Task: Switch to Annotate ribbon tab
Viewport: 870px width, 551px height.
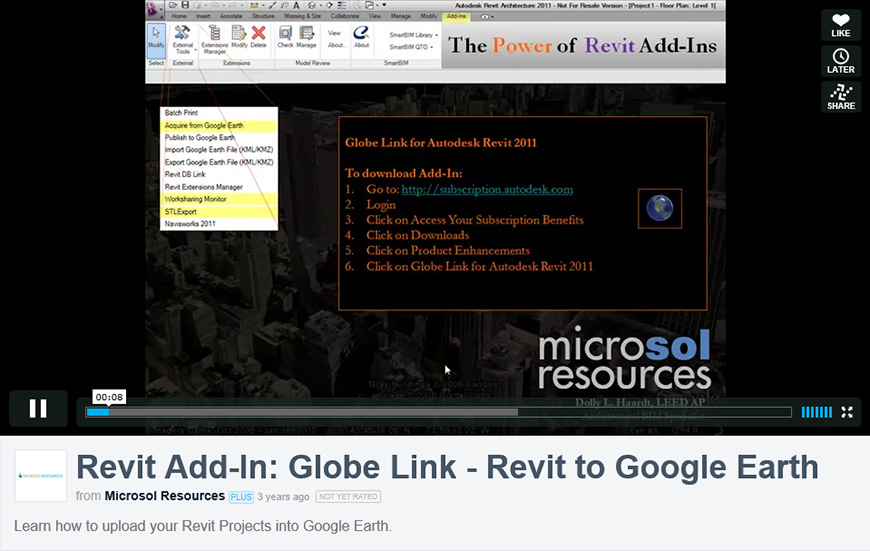Action: 231,16
